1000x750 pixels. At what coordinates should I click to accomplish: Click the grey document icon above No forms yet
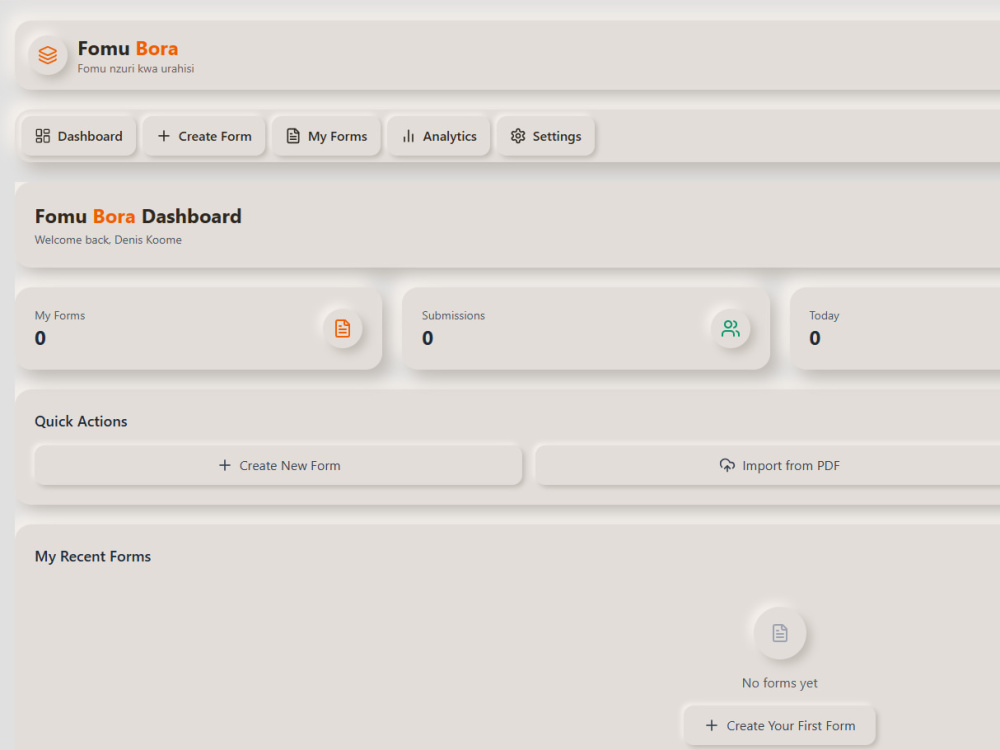click(x=779, y=633)
